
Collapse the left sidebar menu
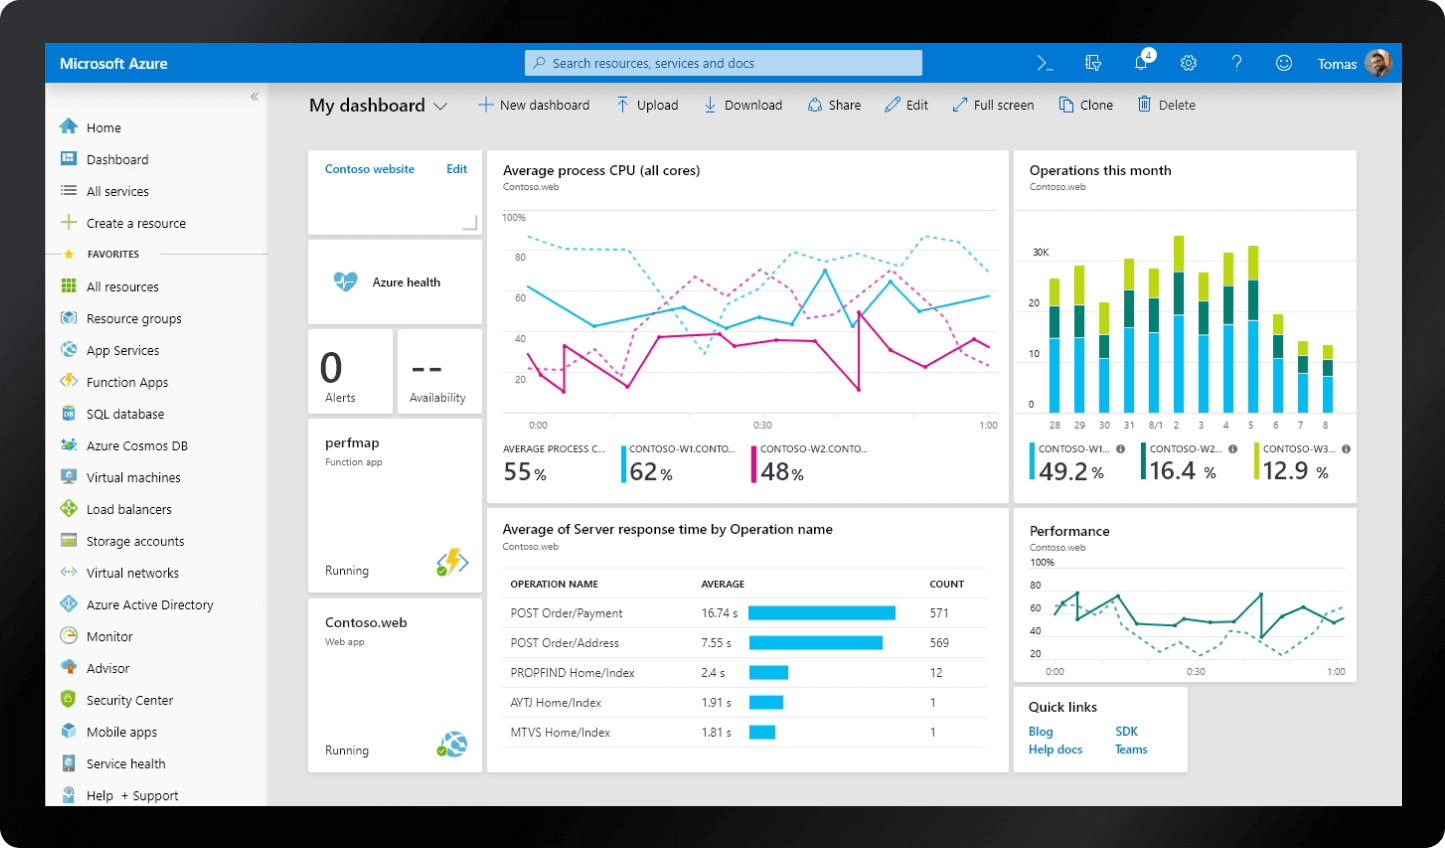point(254,97)
